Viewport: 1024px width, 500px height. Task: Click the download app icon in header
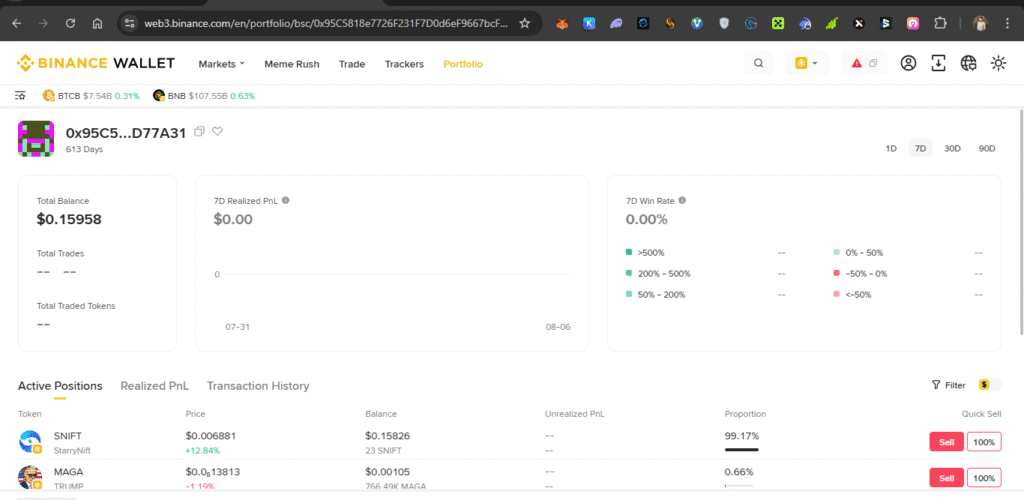coord(938,64)
